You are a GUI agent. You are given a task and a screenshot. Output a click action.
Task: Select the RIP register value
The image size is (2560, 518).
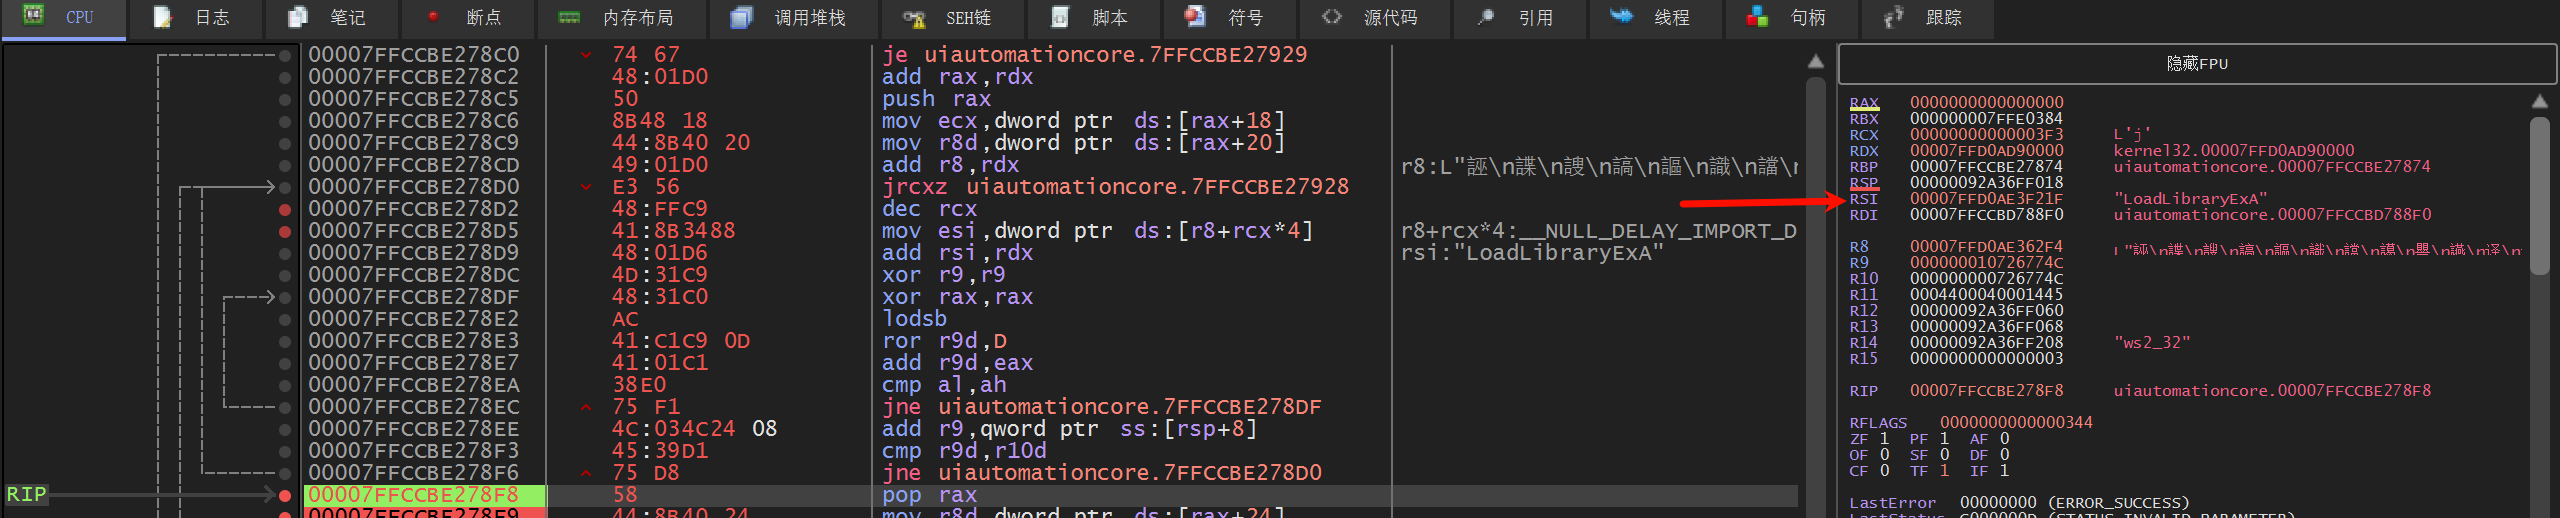pyautogui.click(x=1986, y=390)
